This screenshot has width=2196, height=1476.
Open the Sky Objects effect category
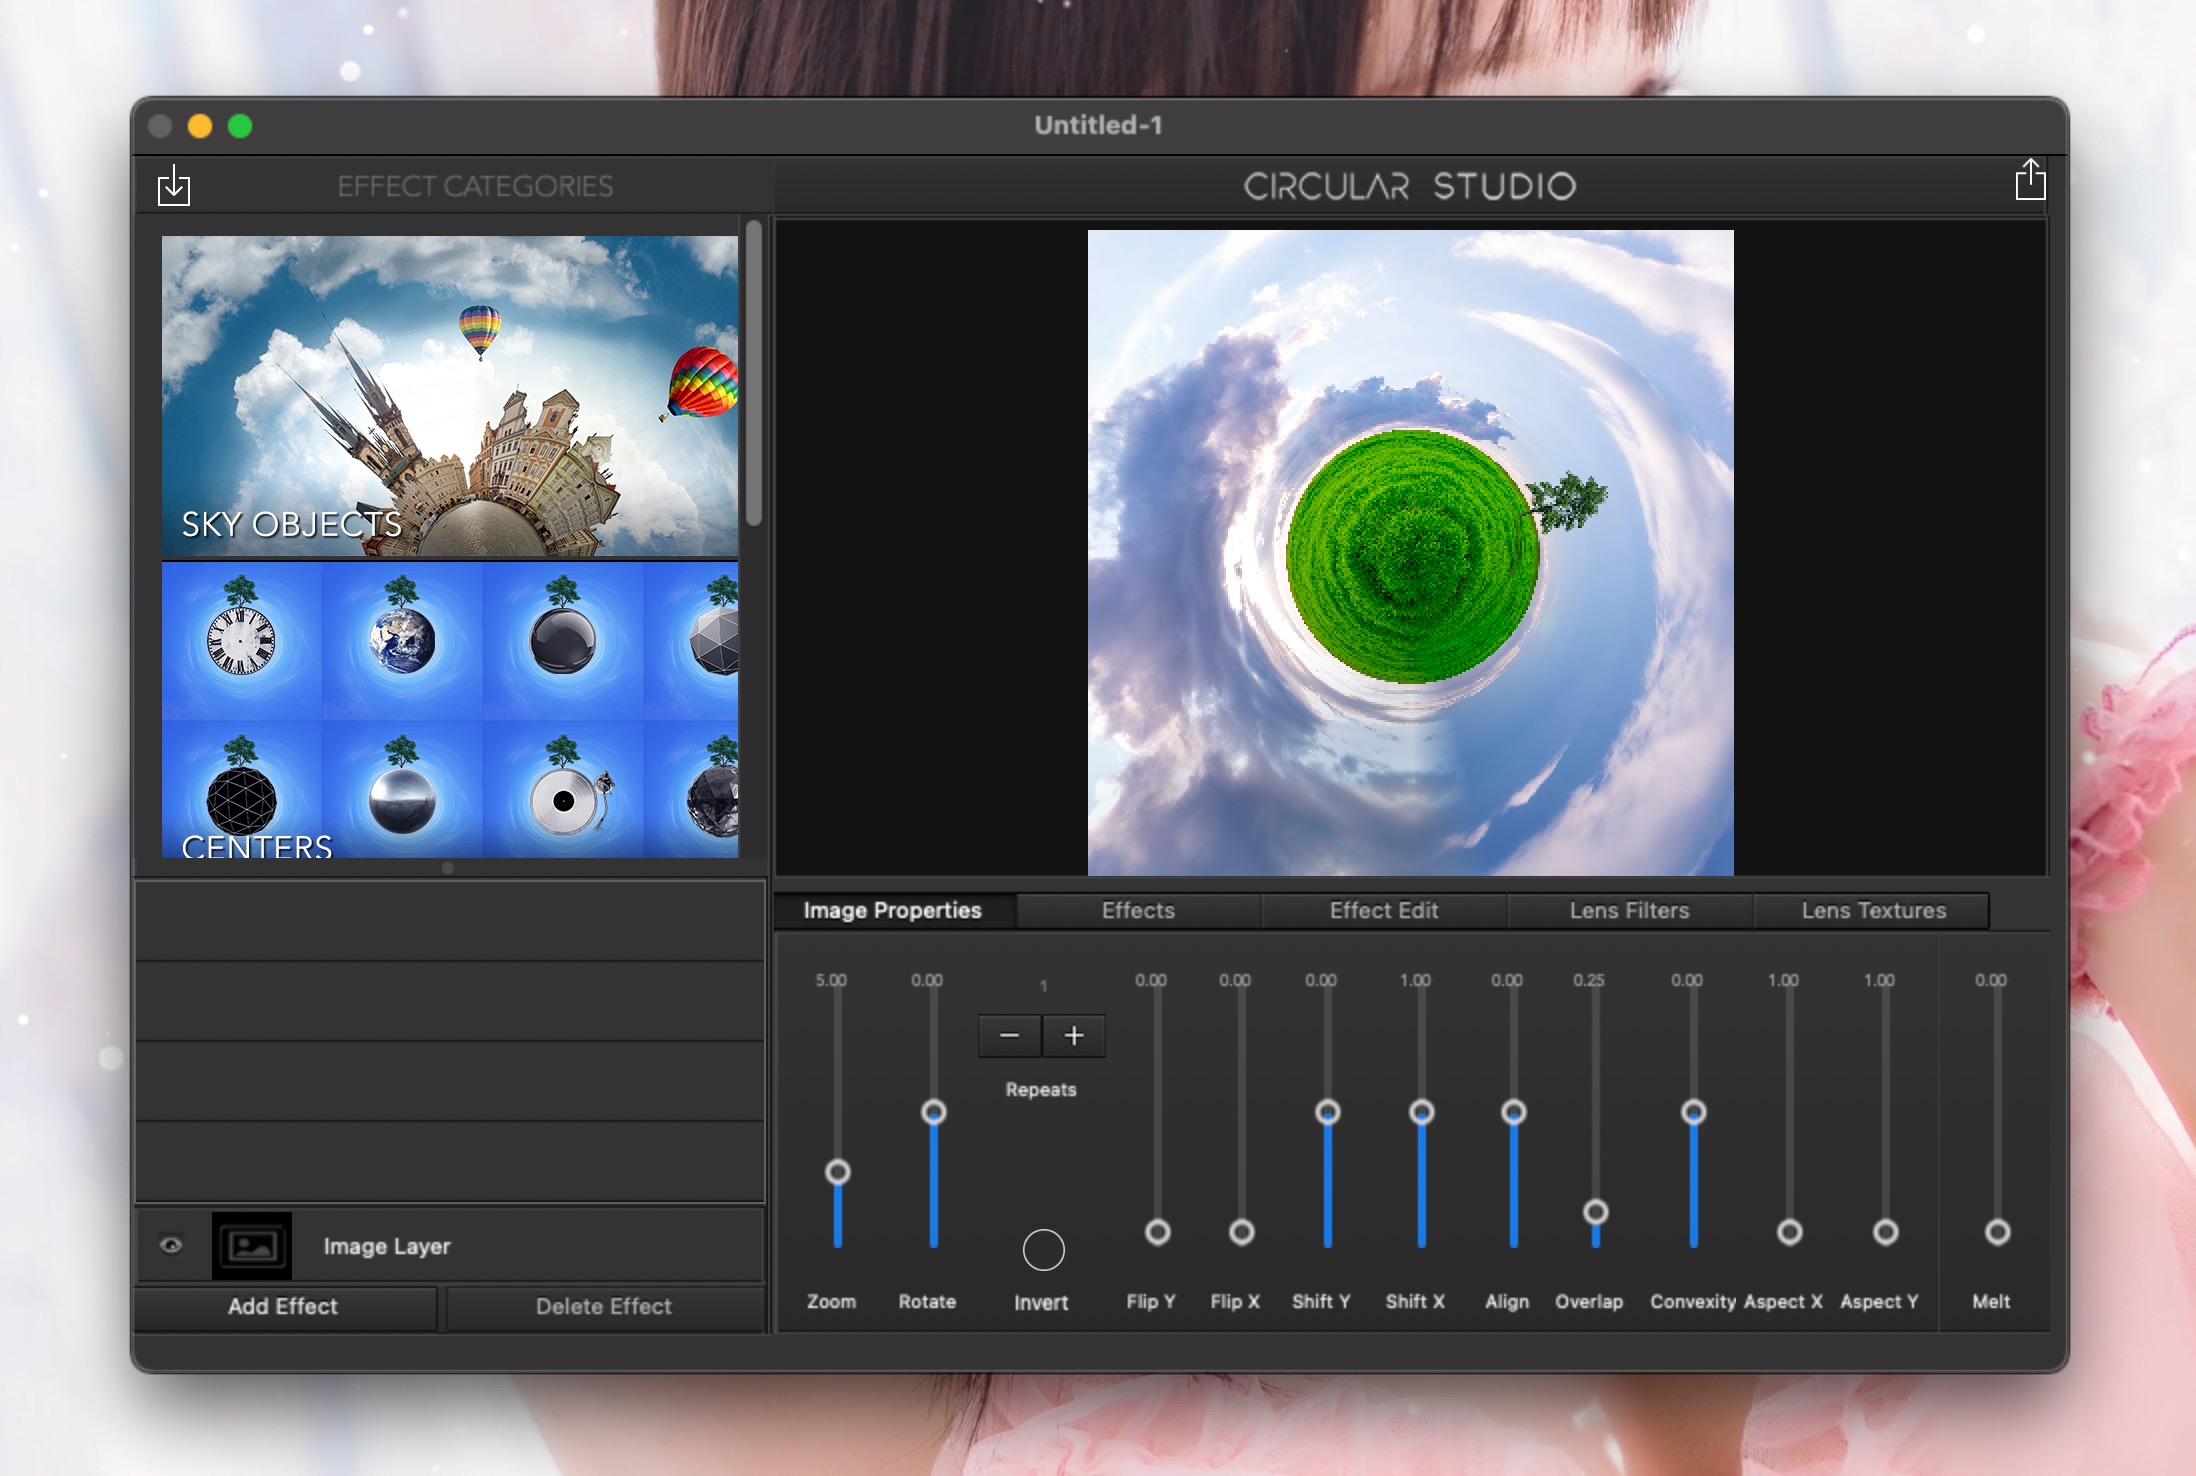click(450, 396)
